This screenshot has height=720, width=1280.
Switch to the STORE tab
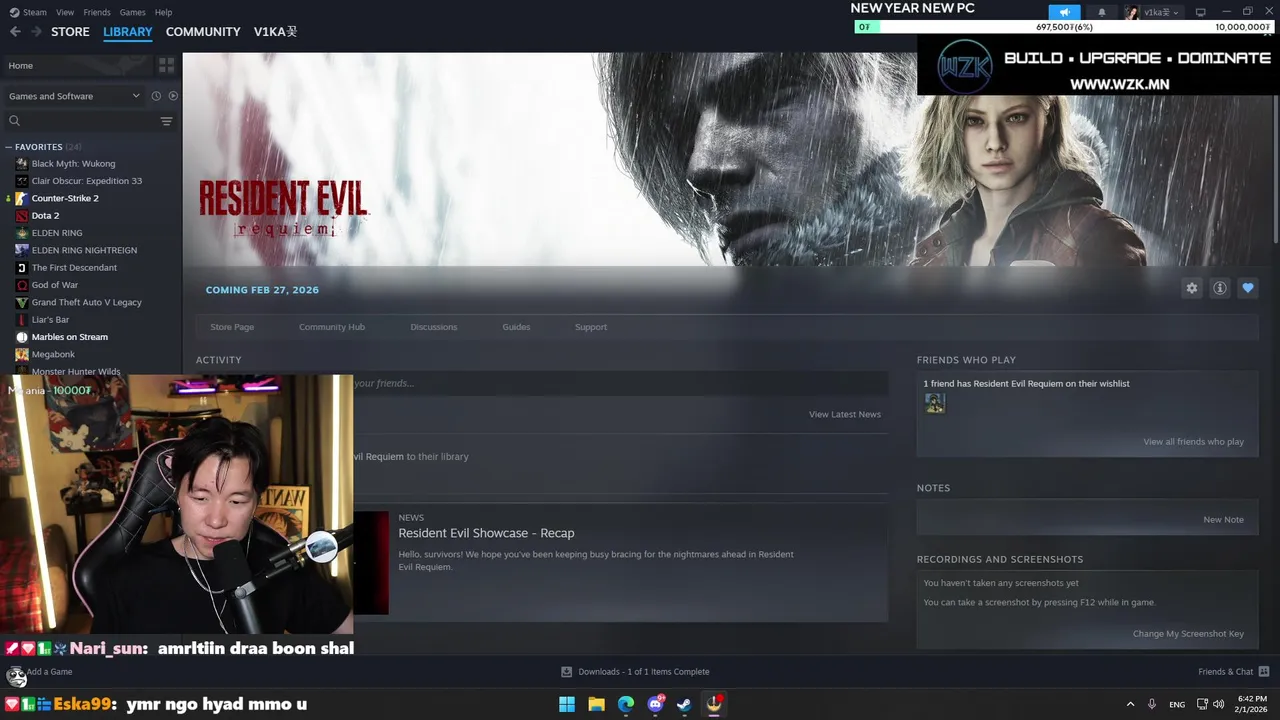(x=70, y=32)
